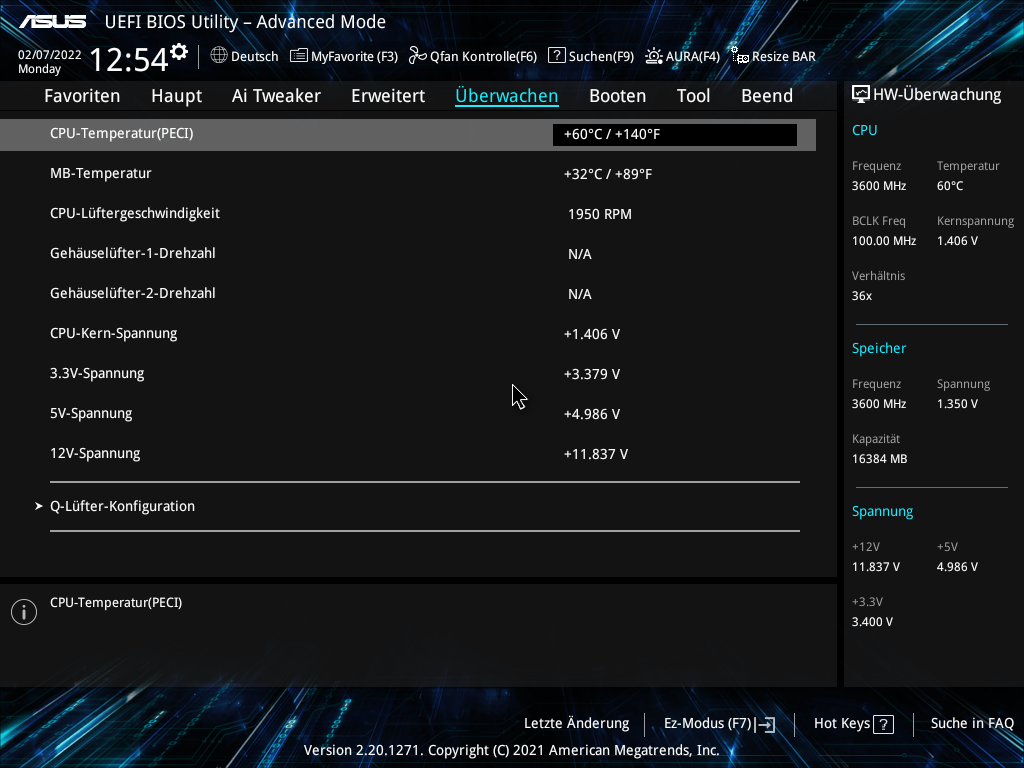Viewport: 1024px width, 768px height.
Task: Click the +3.379 V value
Action: (x=592, y=374)
